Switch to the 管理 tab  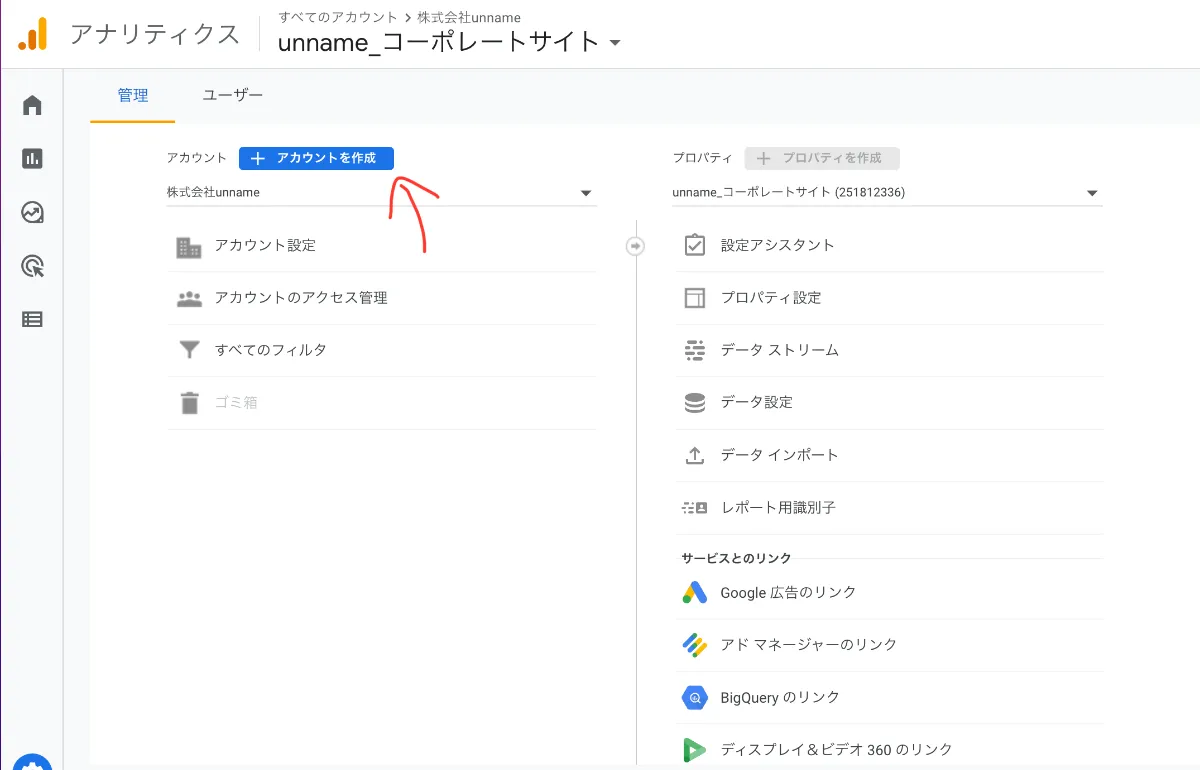tap(133, 96)
